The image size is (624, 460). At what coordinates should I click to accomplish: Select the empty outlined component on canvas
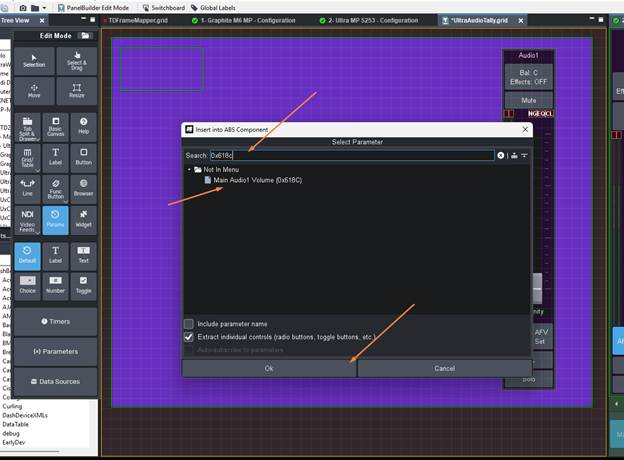162,69
